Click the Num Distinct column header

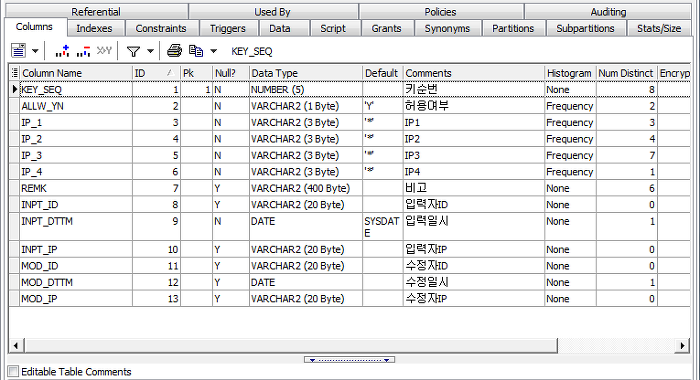coord(627,73)
